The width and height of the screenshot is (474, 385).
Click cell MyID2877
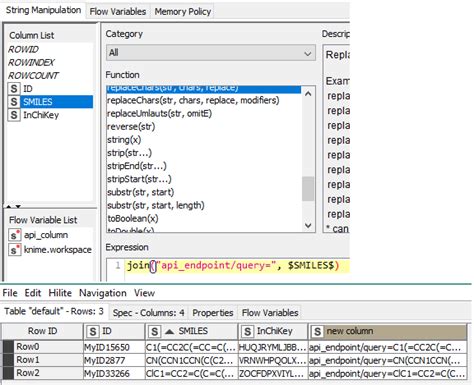(114, 361)
